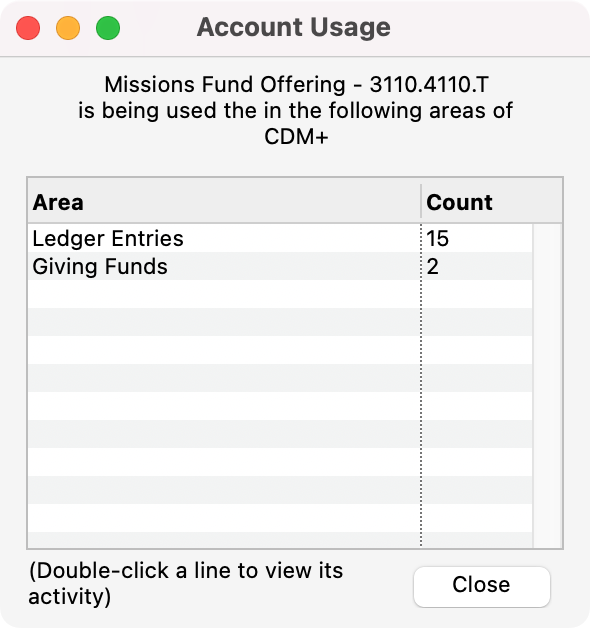Screen dimensions: 590x628
Task: Select the Giving Funds row
Action: coord(280,266)
